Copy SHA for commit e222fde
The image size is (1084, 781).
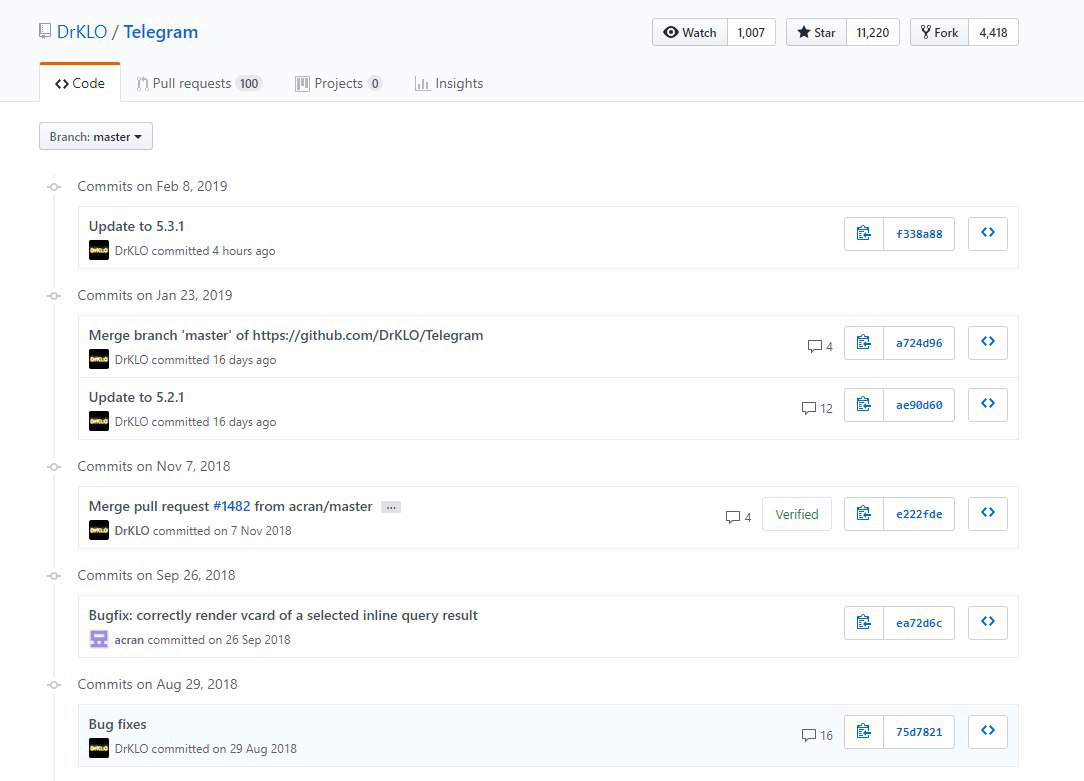tap(864, 514)
